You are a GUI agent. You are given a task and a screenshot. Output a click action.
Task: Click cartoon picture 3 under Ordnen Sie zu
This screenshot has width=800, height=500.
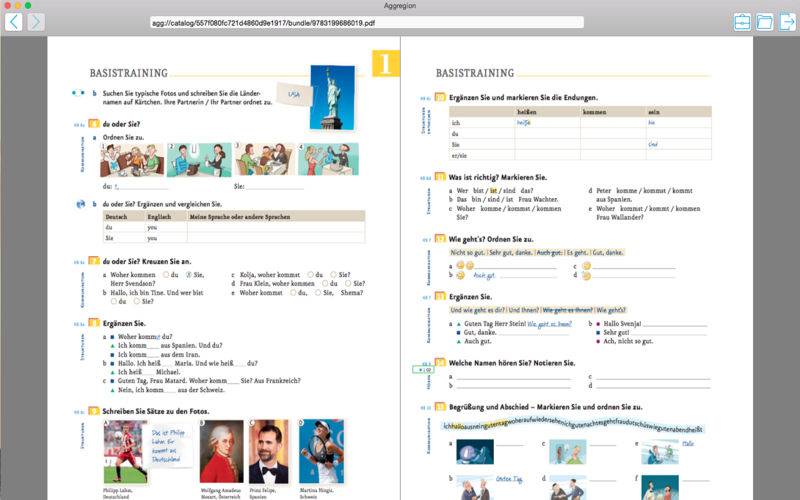click(264, 160)
